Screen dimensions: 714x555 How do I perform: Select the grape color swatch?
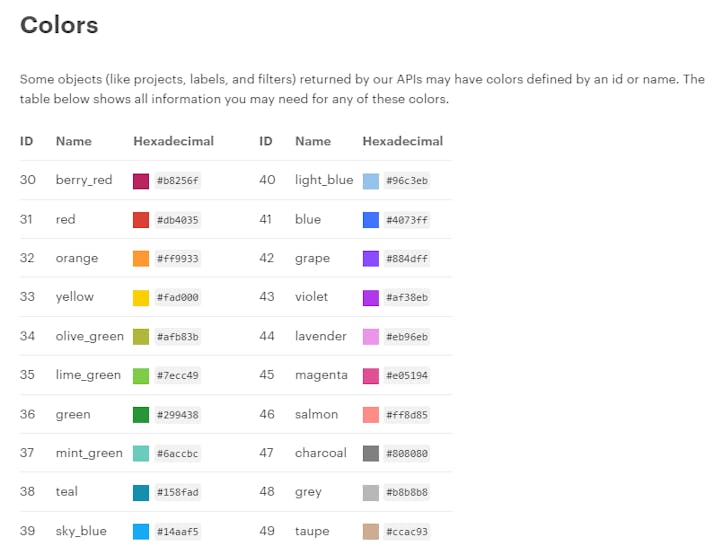[x=371, y=259]
